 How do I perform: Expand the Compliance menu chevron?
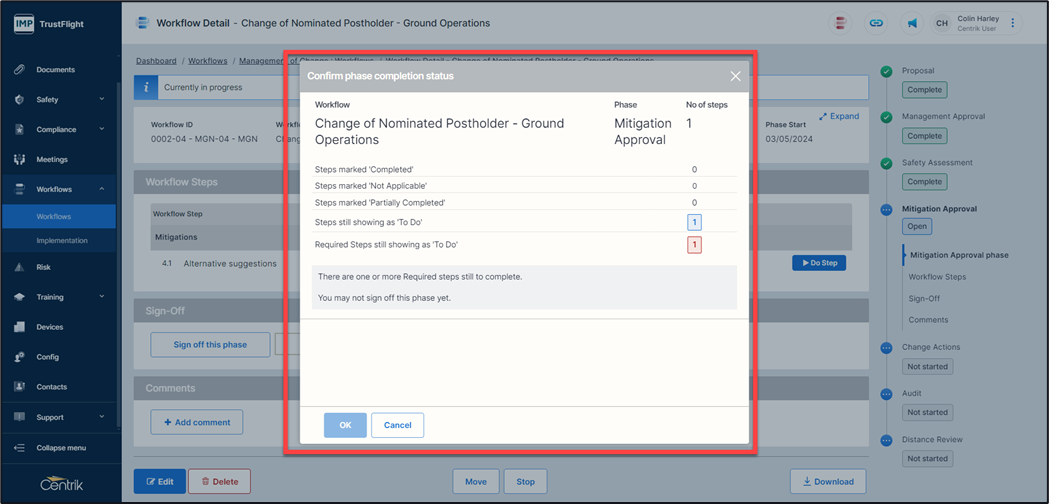[102, 129]
